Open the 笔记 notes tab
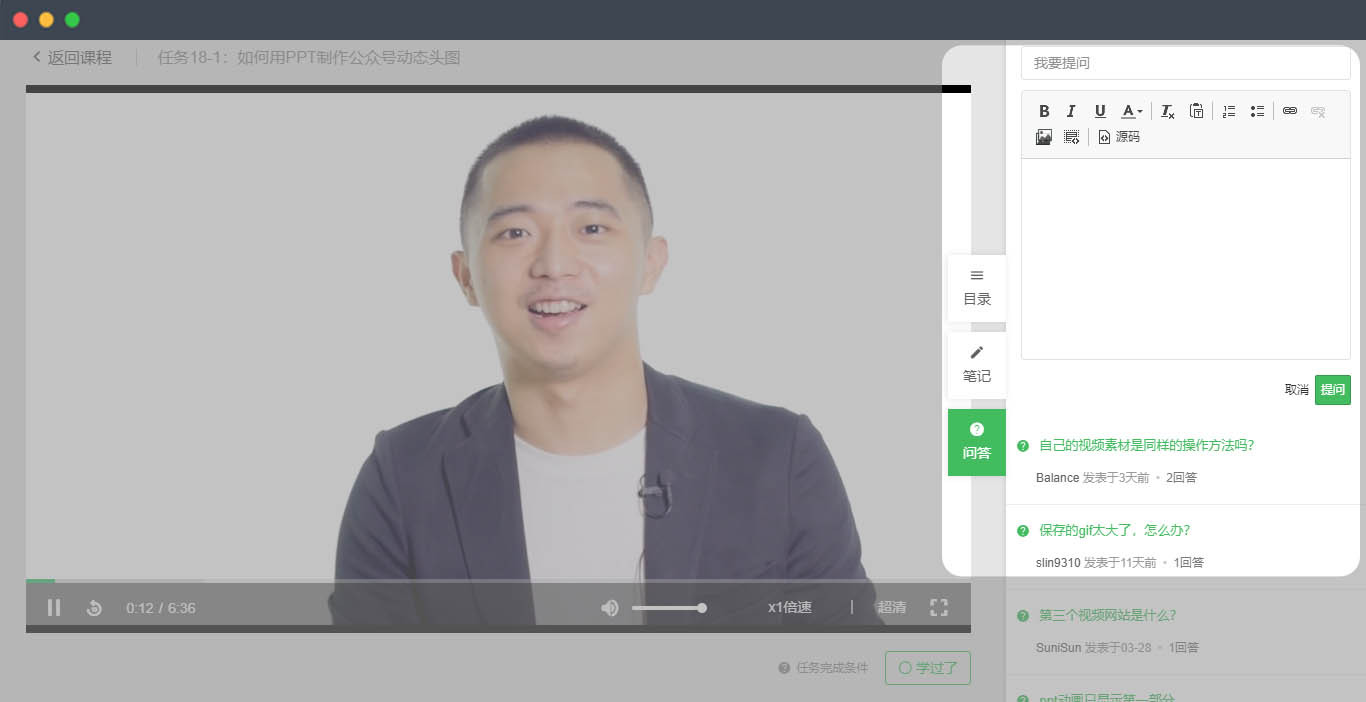Viewport: 1366px width, 702px height. [x=977, y=365]
